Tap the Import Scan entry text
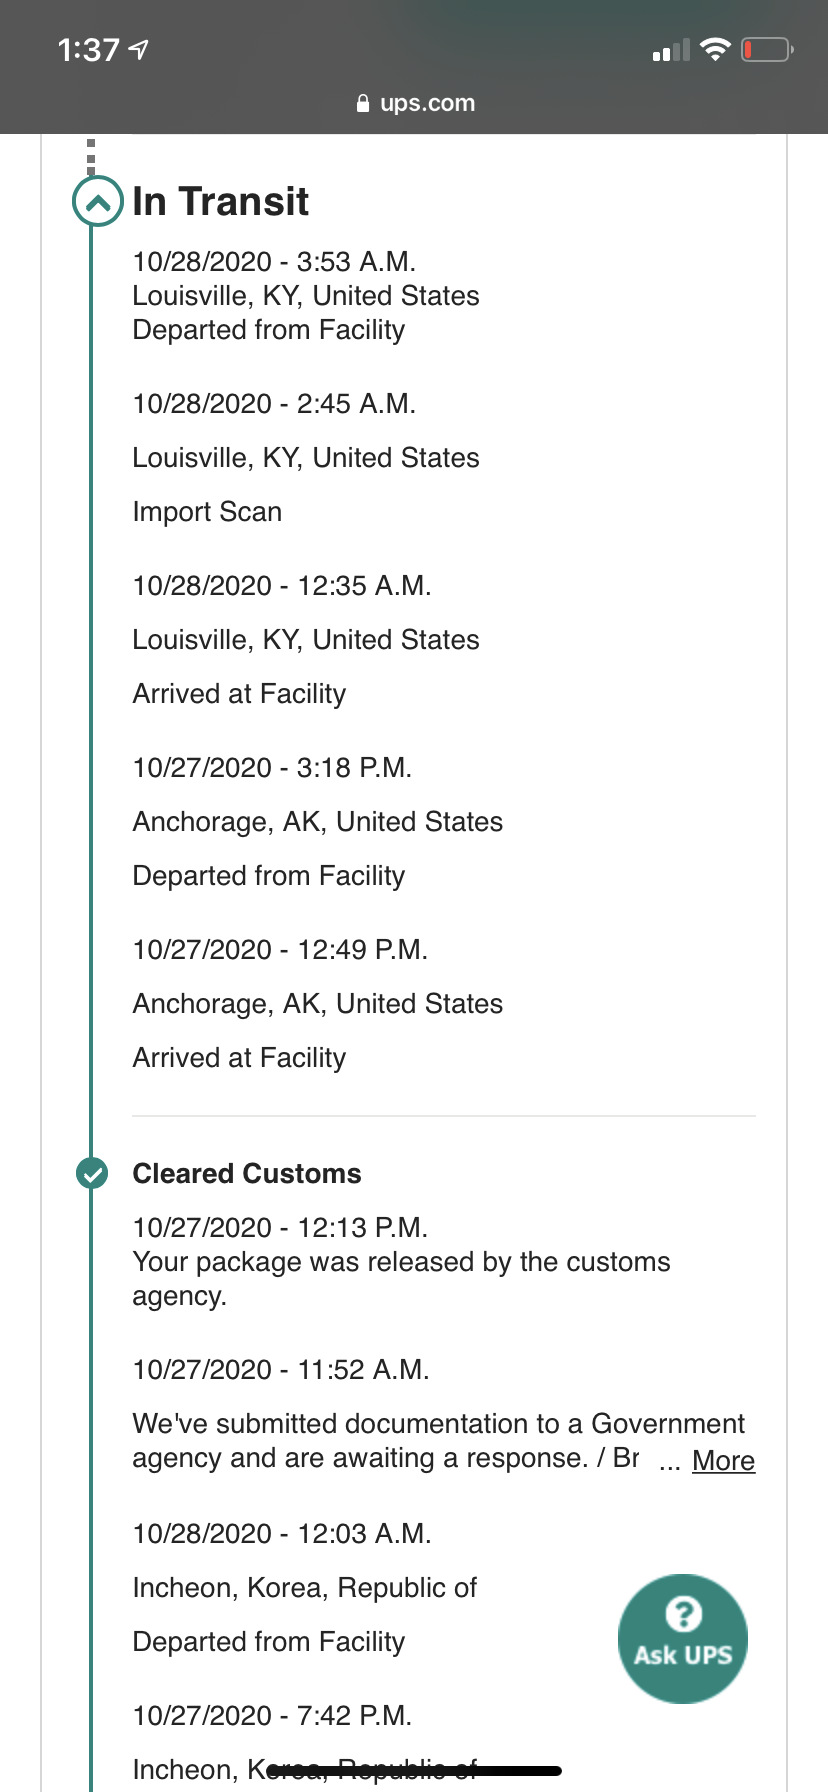Image resolution: width=828 pixels, height=1792 pixels. pyautogui.click(x=207, y=512)
